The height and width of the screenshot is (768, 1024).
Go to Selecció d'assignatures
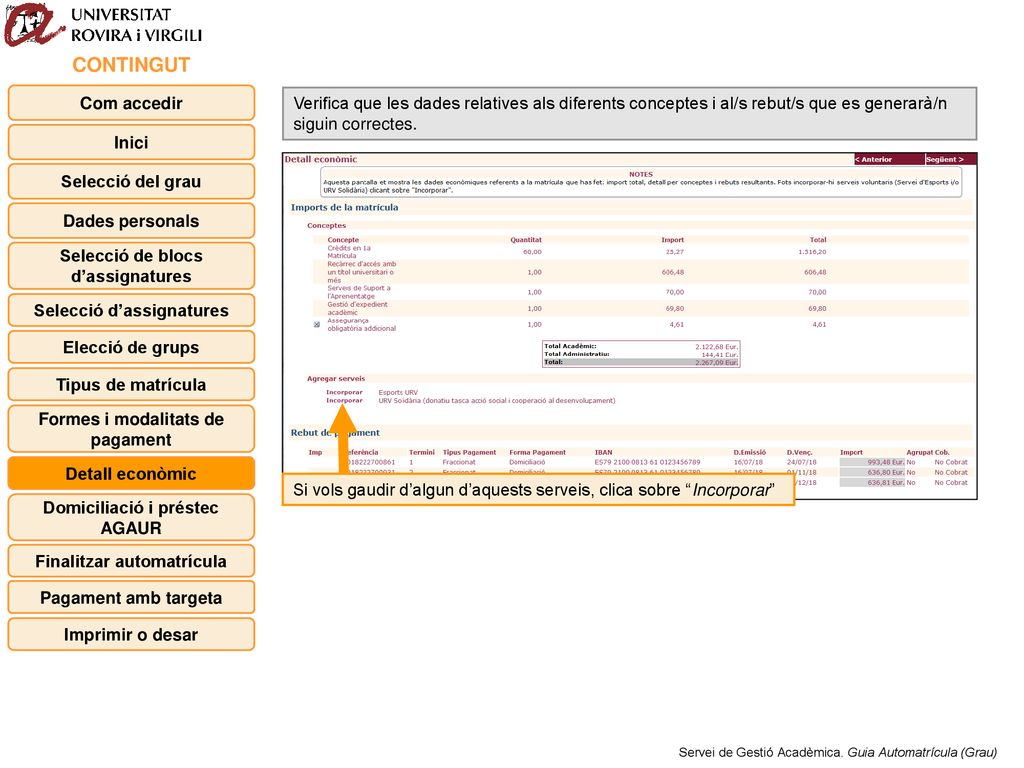[131, 310]
